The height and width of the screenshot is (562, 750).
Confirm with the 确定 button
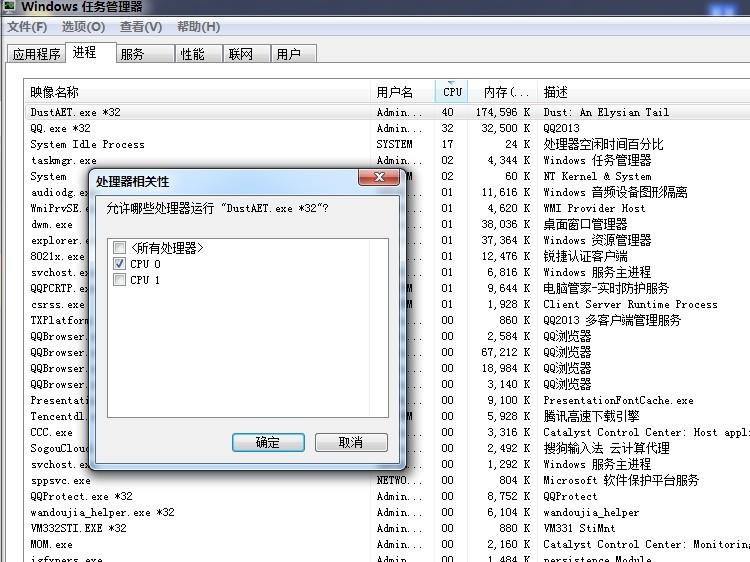click(268, 442)
